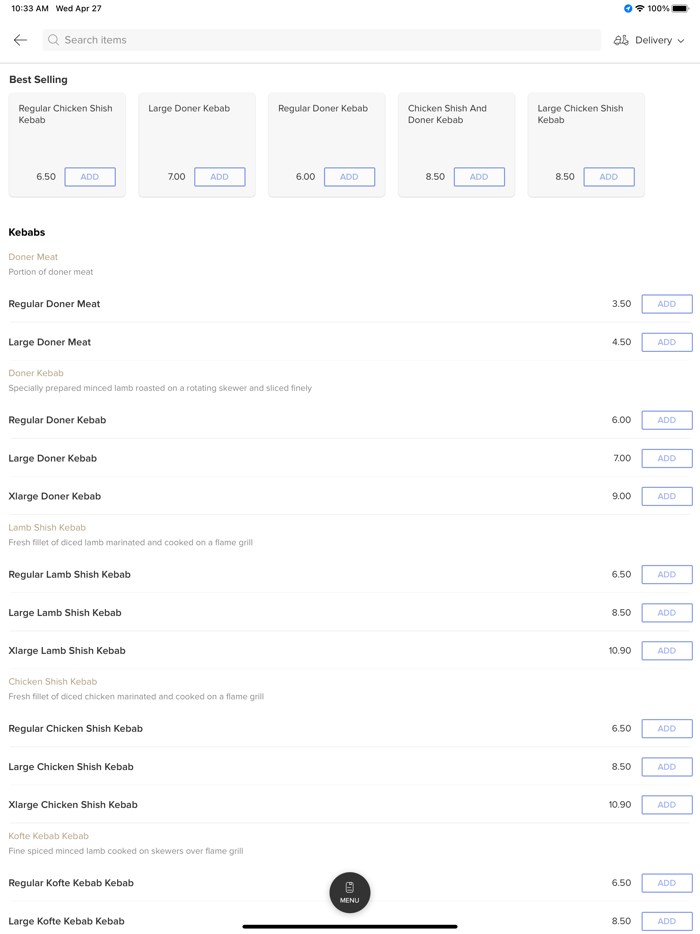
Task: Select Large Lamb Shish Kebab item name
Action: tap(65, 612)
